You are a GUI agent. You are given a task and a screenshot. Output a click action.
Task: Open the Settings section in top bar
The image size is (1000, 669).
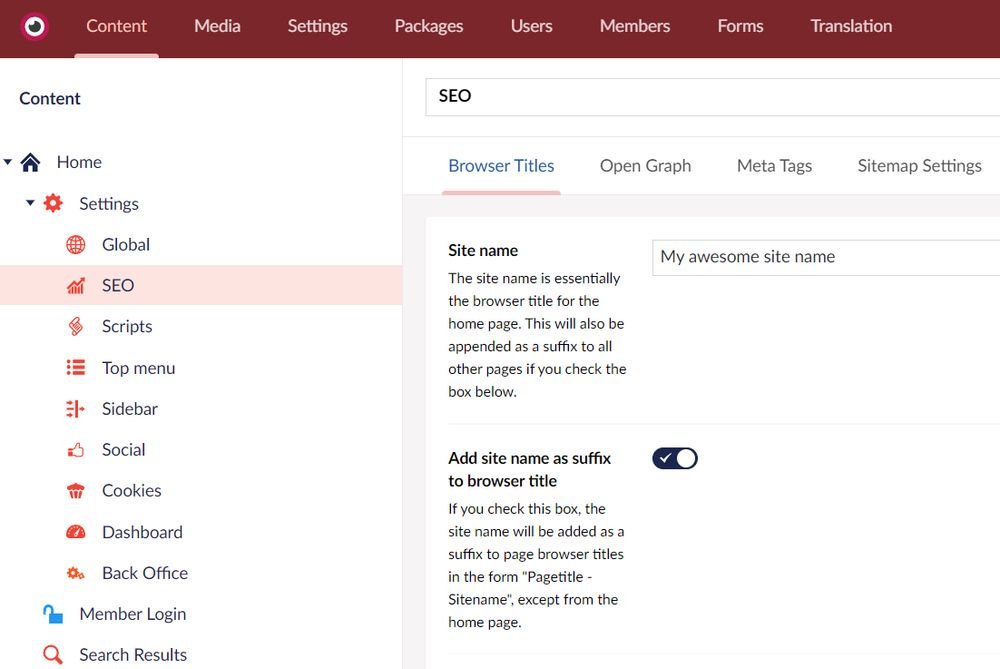317,26
